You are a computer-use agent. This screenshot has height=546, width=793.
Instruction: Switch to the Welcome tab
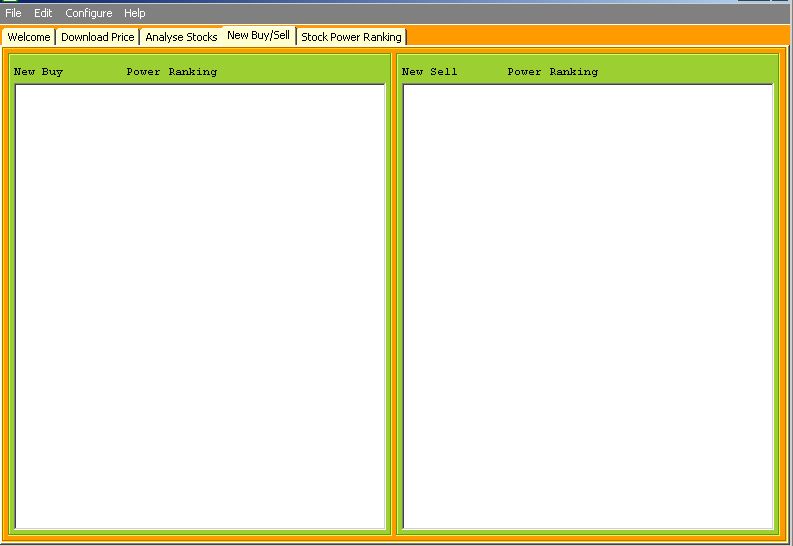pyautogui.click(x=29, y=37)
